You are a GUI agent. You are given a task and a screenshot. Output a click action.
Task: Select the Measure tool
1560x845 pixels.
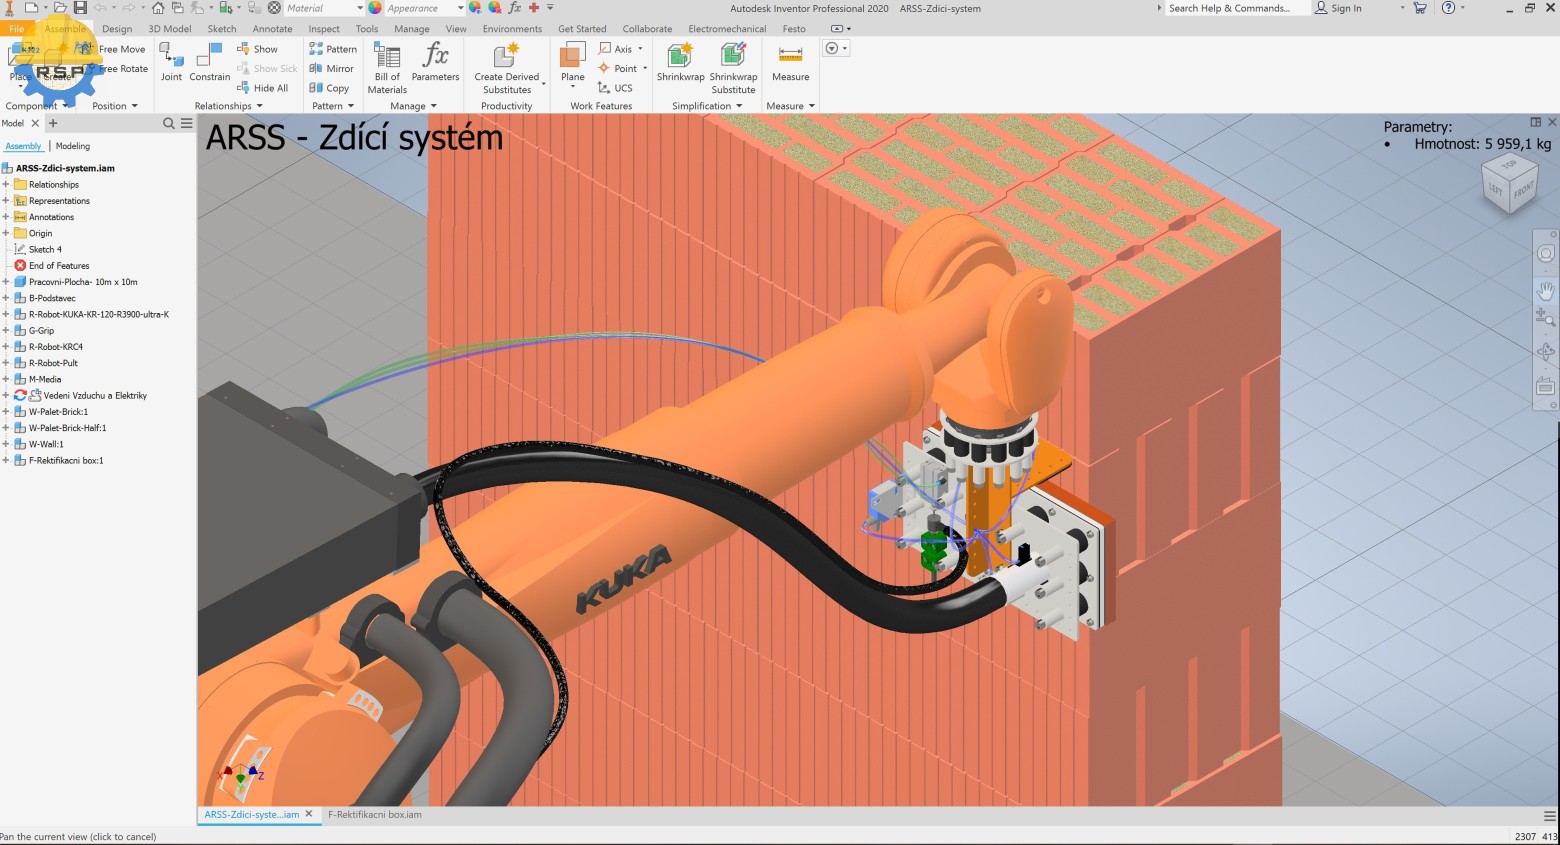pyautogui.click(x=790, y=62)
